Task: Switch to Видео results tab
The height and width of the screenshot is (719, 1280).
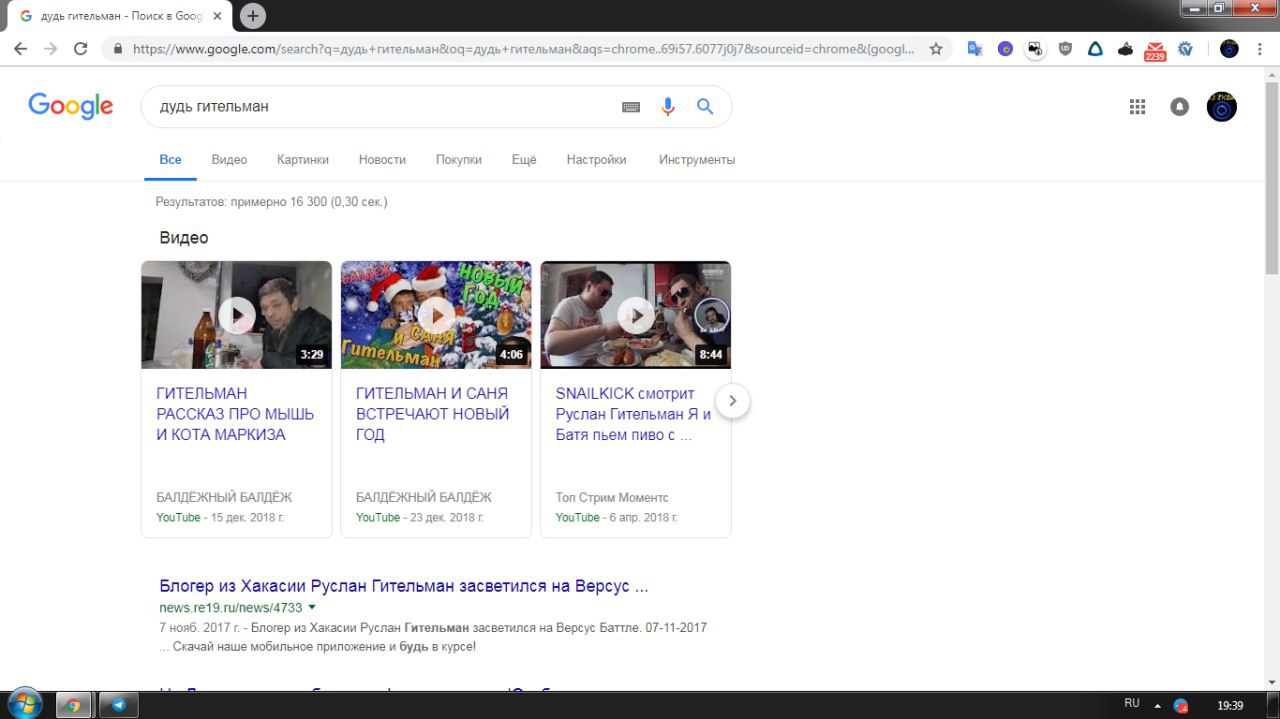Action: 229,160
